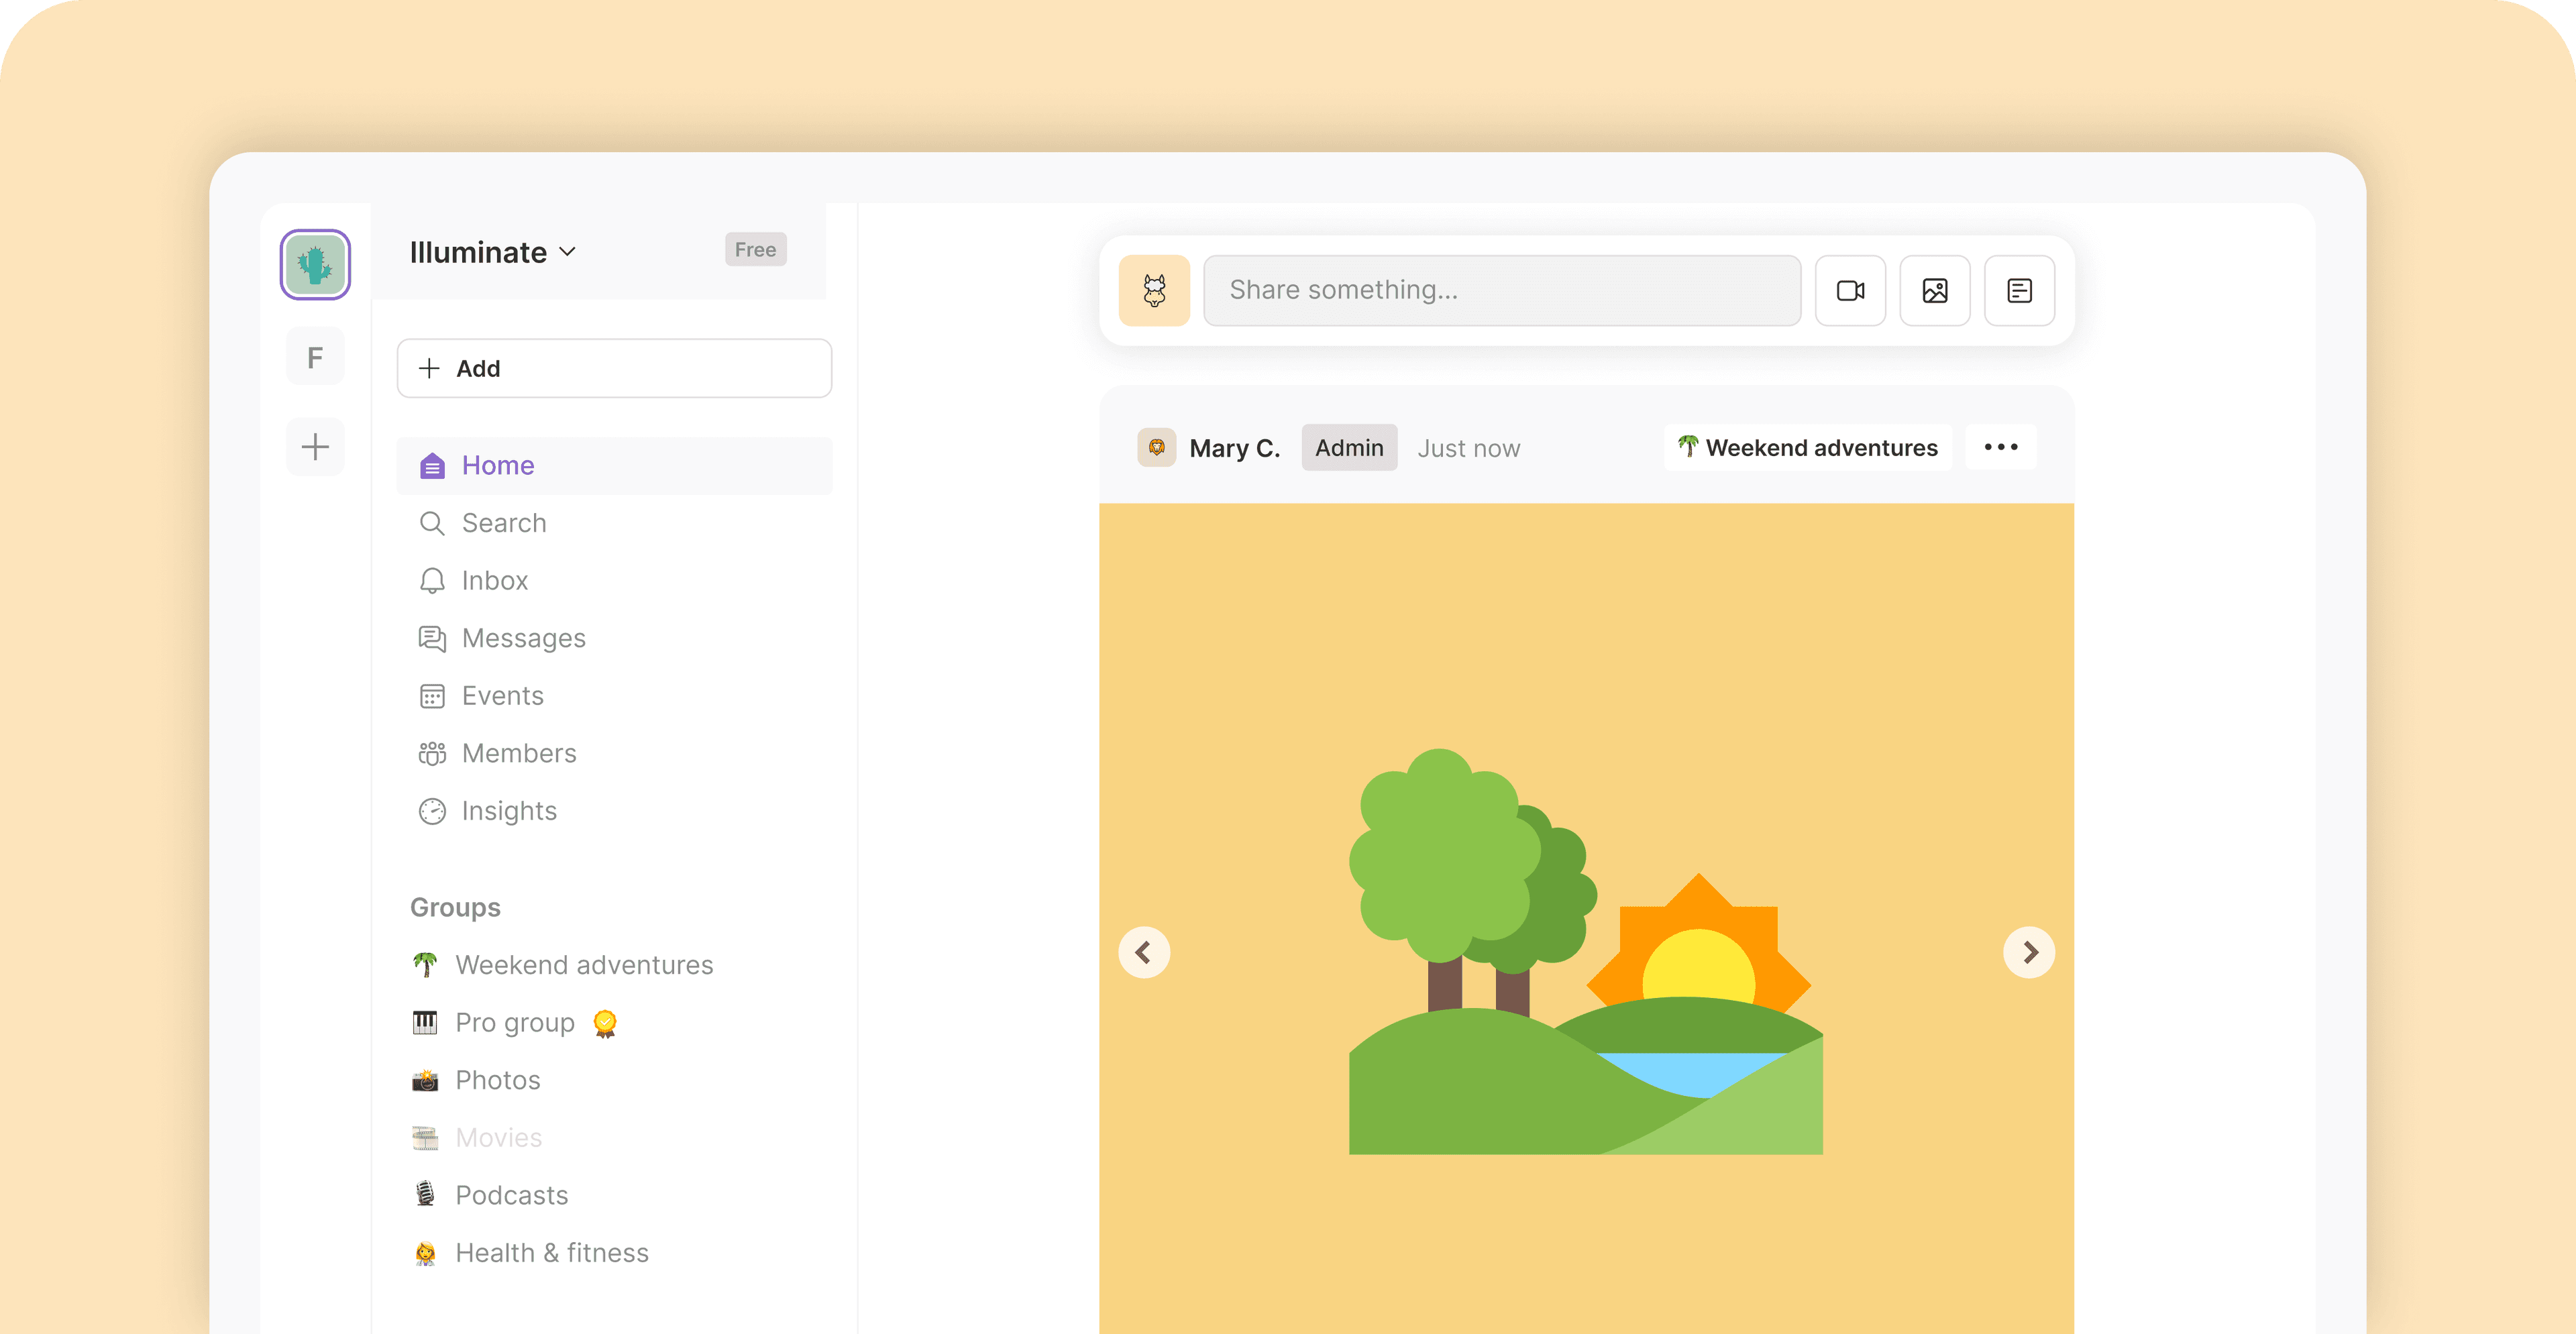2576x1334 pixels.
Task: Click the Share something input field
Action: [1501, 291]
